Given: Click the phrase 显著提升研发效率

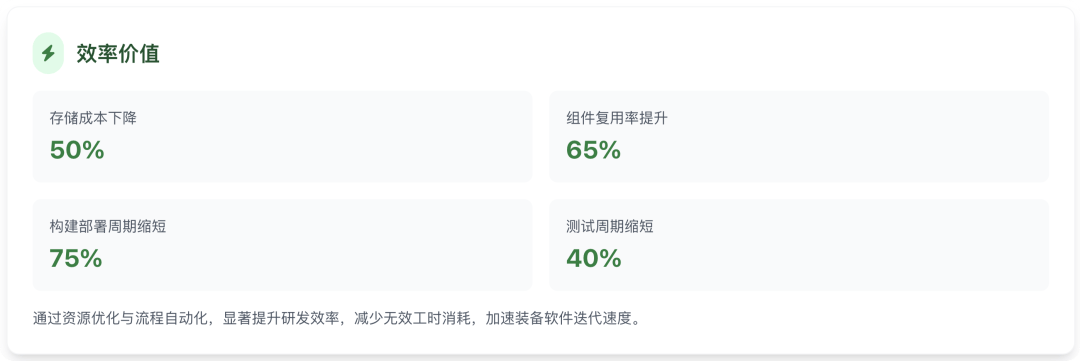Looking at the screenshot, I should tap(281, 319).
